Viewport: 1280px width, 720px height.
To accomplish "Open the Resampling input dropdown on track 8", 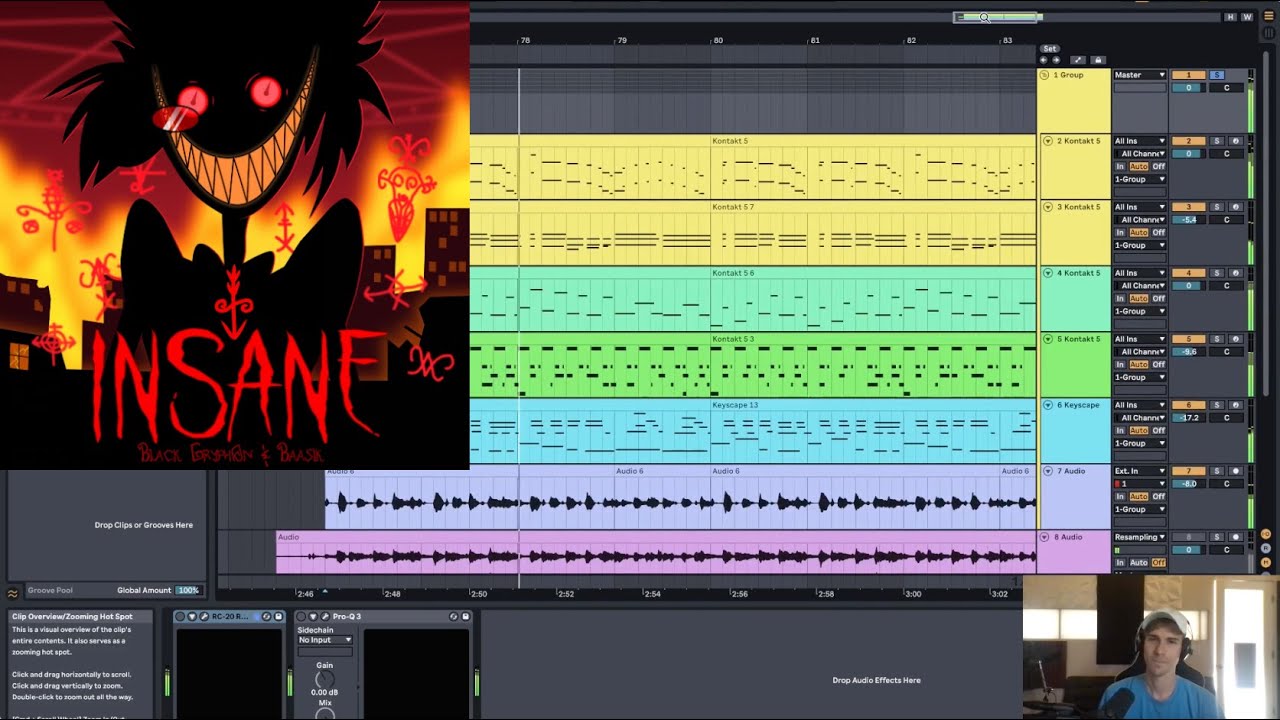I will coord(1140,537).
